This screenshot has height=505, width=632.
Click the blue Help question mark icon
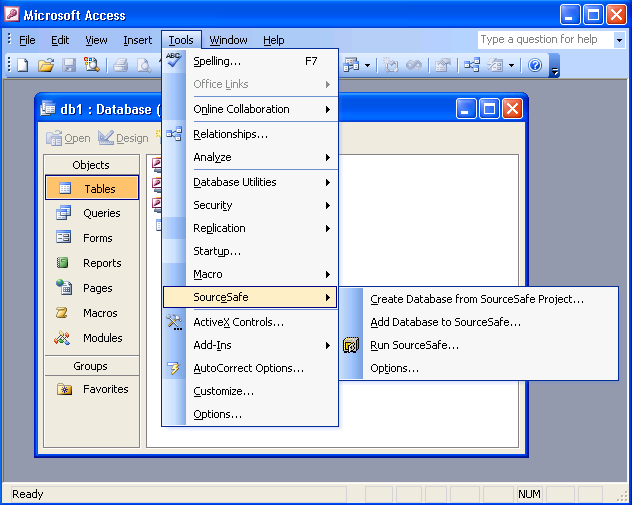click(x=535, y=65)
